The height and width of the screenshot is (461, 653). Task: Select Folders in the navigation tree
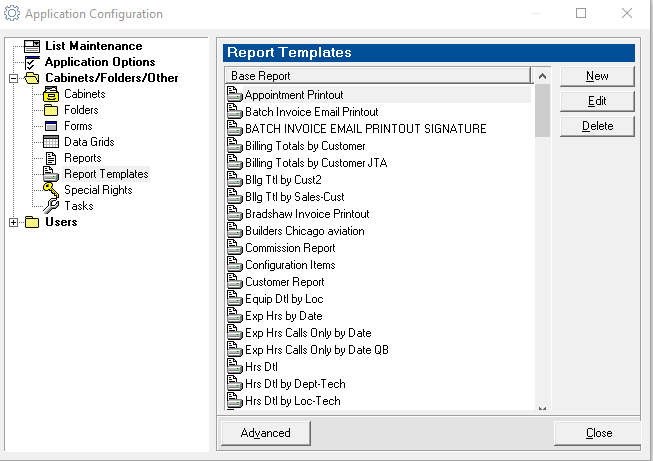click(x=81, y=110)
